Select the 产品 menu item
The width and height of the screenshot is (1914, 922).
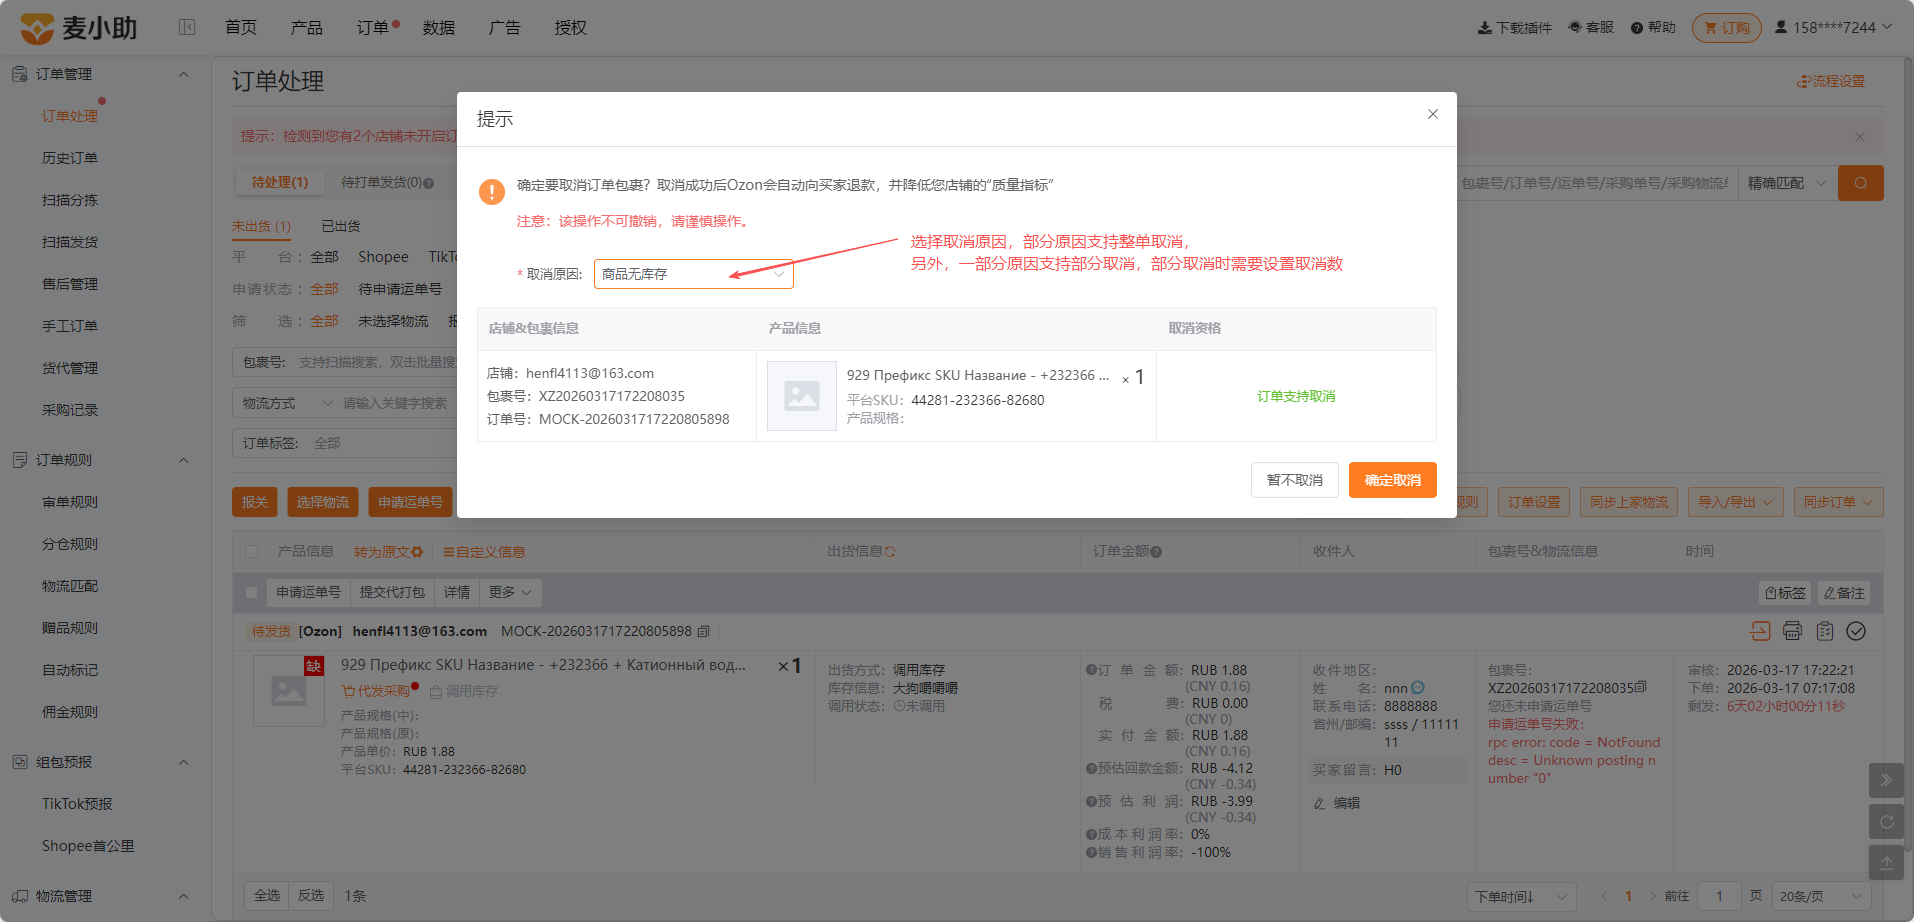tap(307, 27)
